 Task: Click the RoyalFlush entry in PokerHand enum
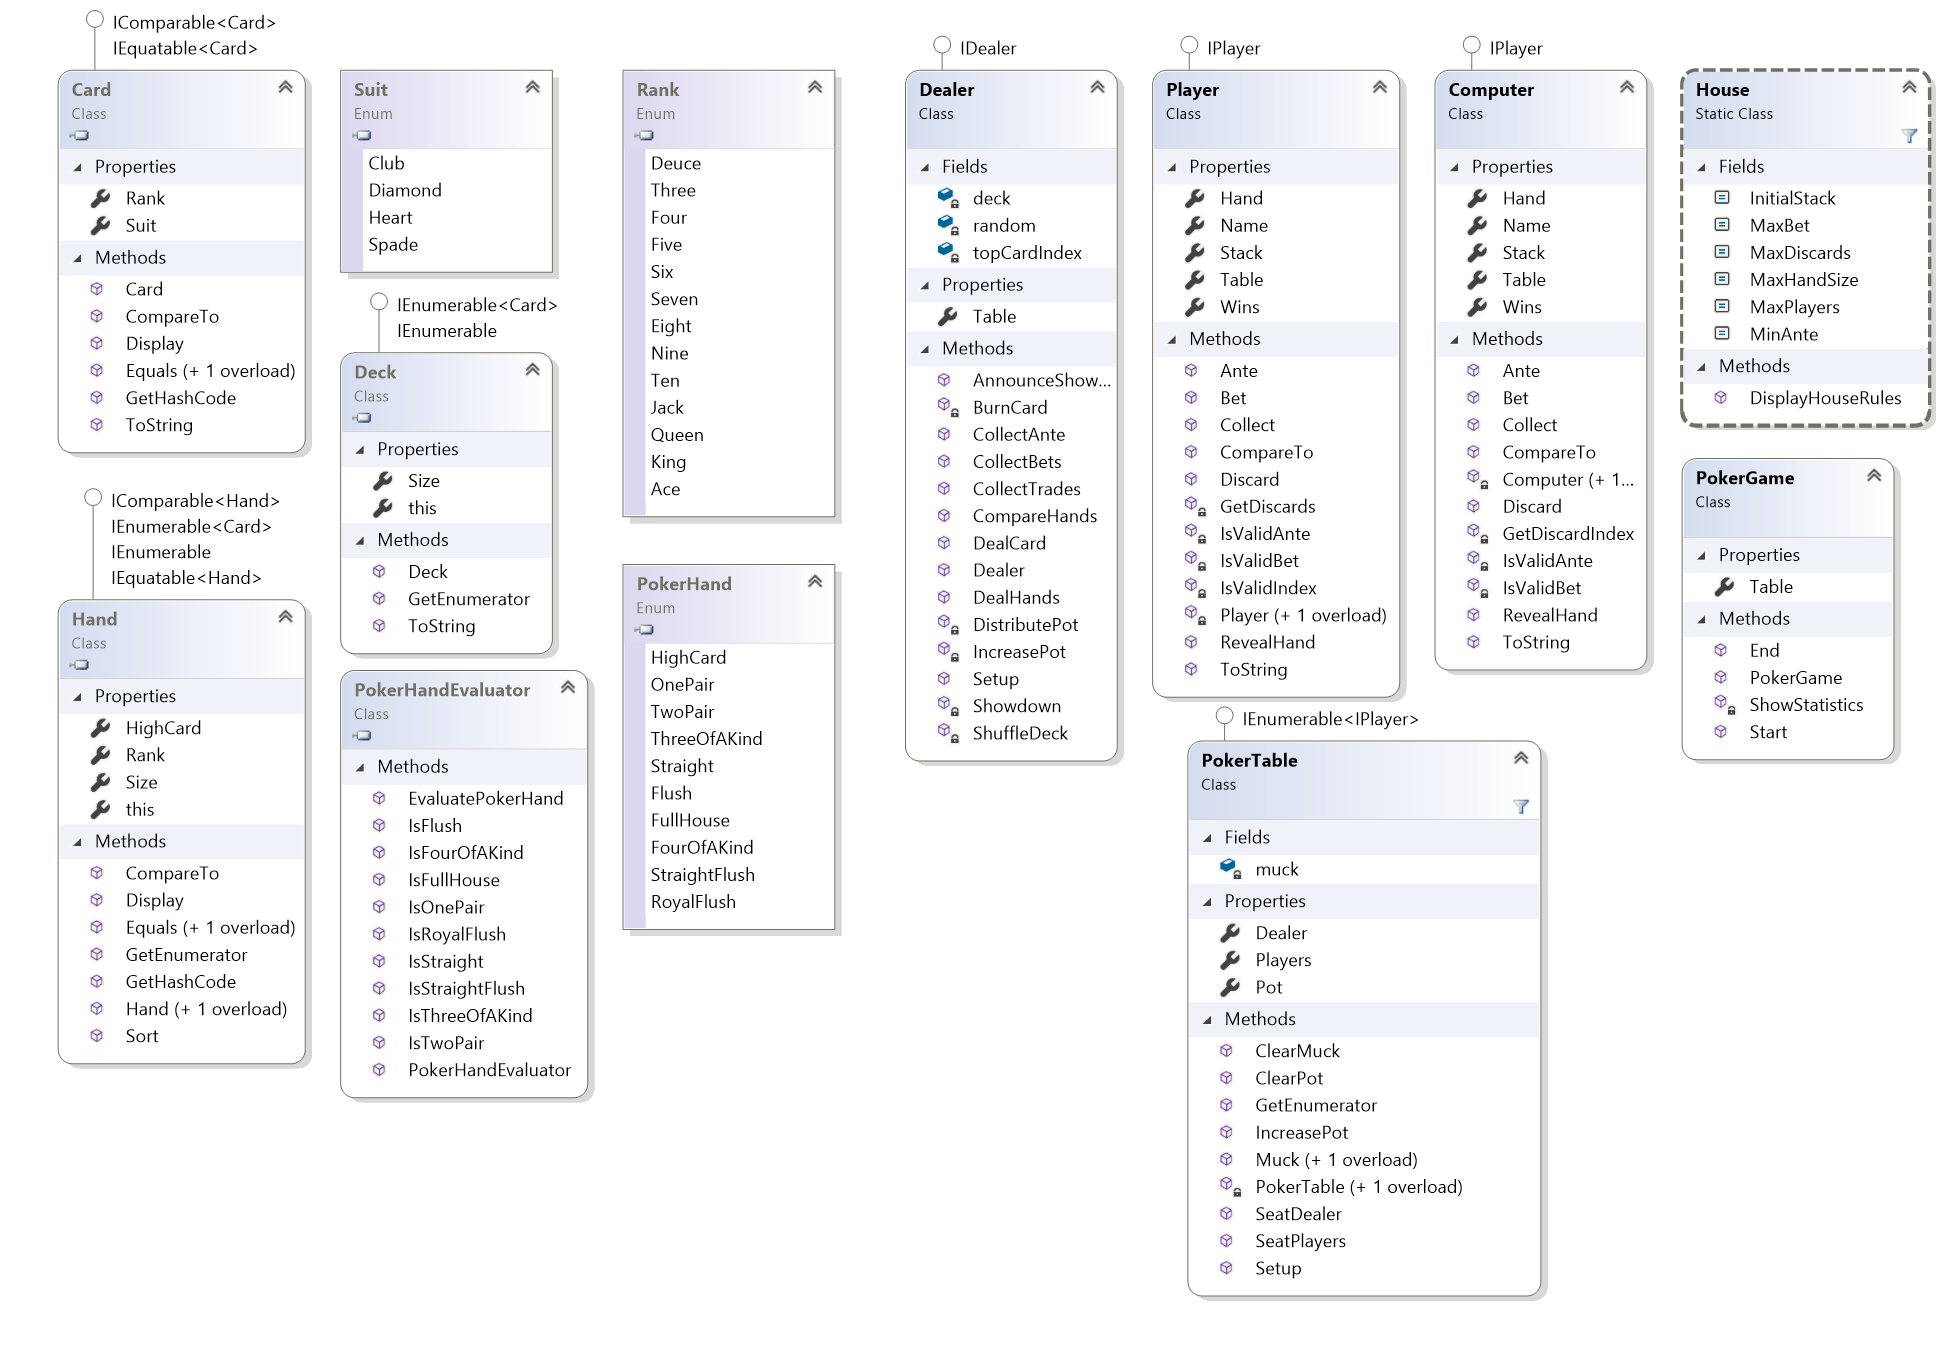click(x=692, y=901)
